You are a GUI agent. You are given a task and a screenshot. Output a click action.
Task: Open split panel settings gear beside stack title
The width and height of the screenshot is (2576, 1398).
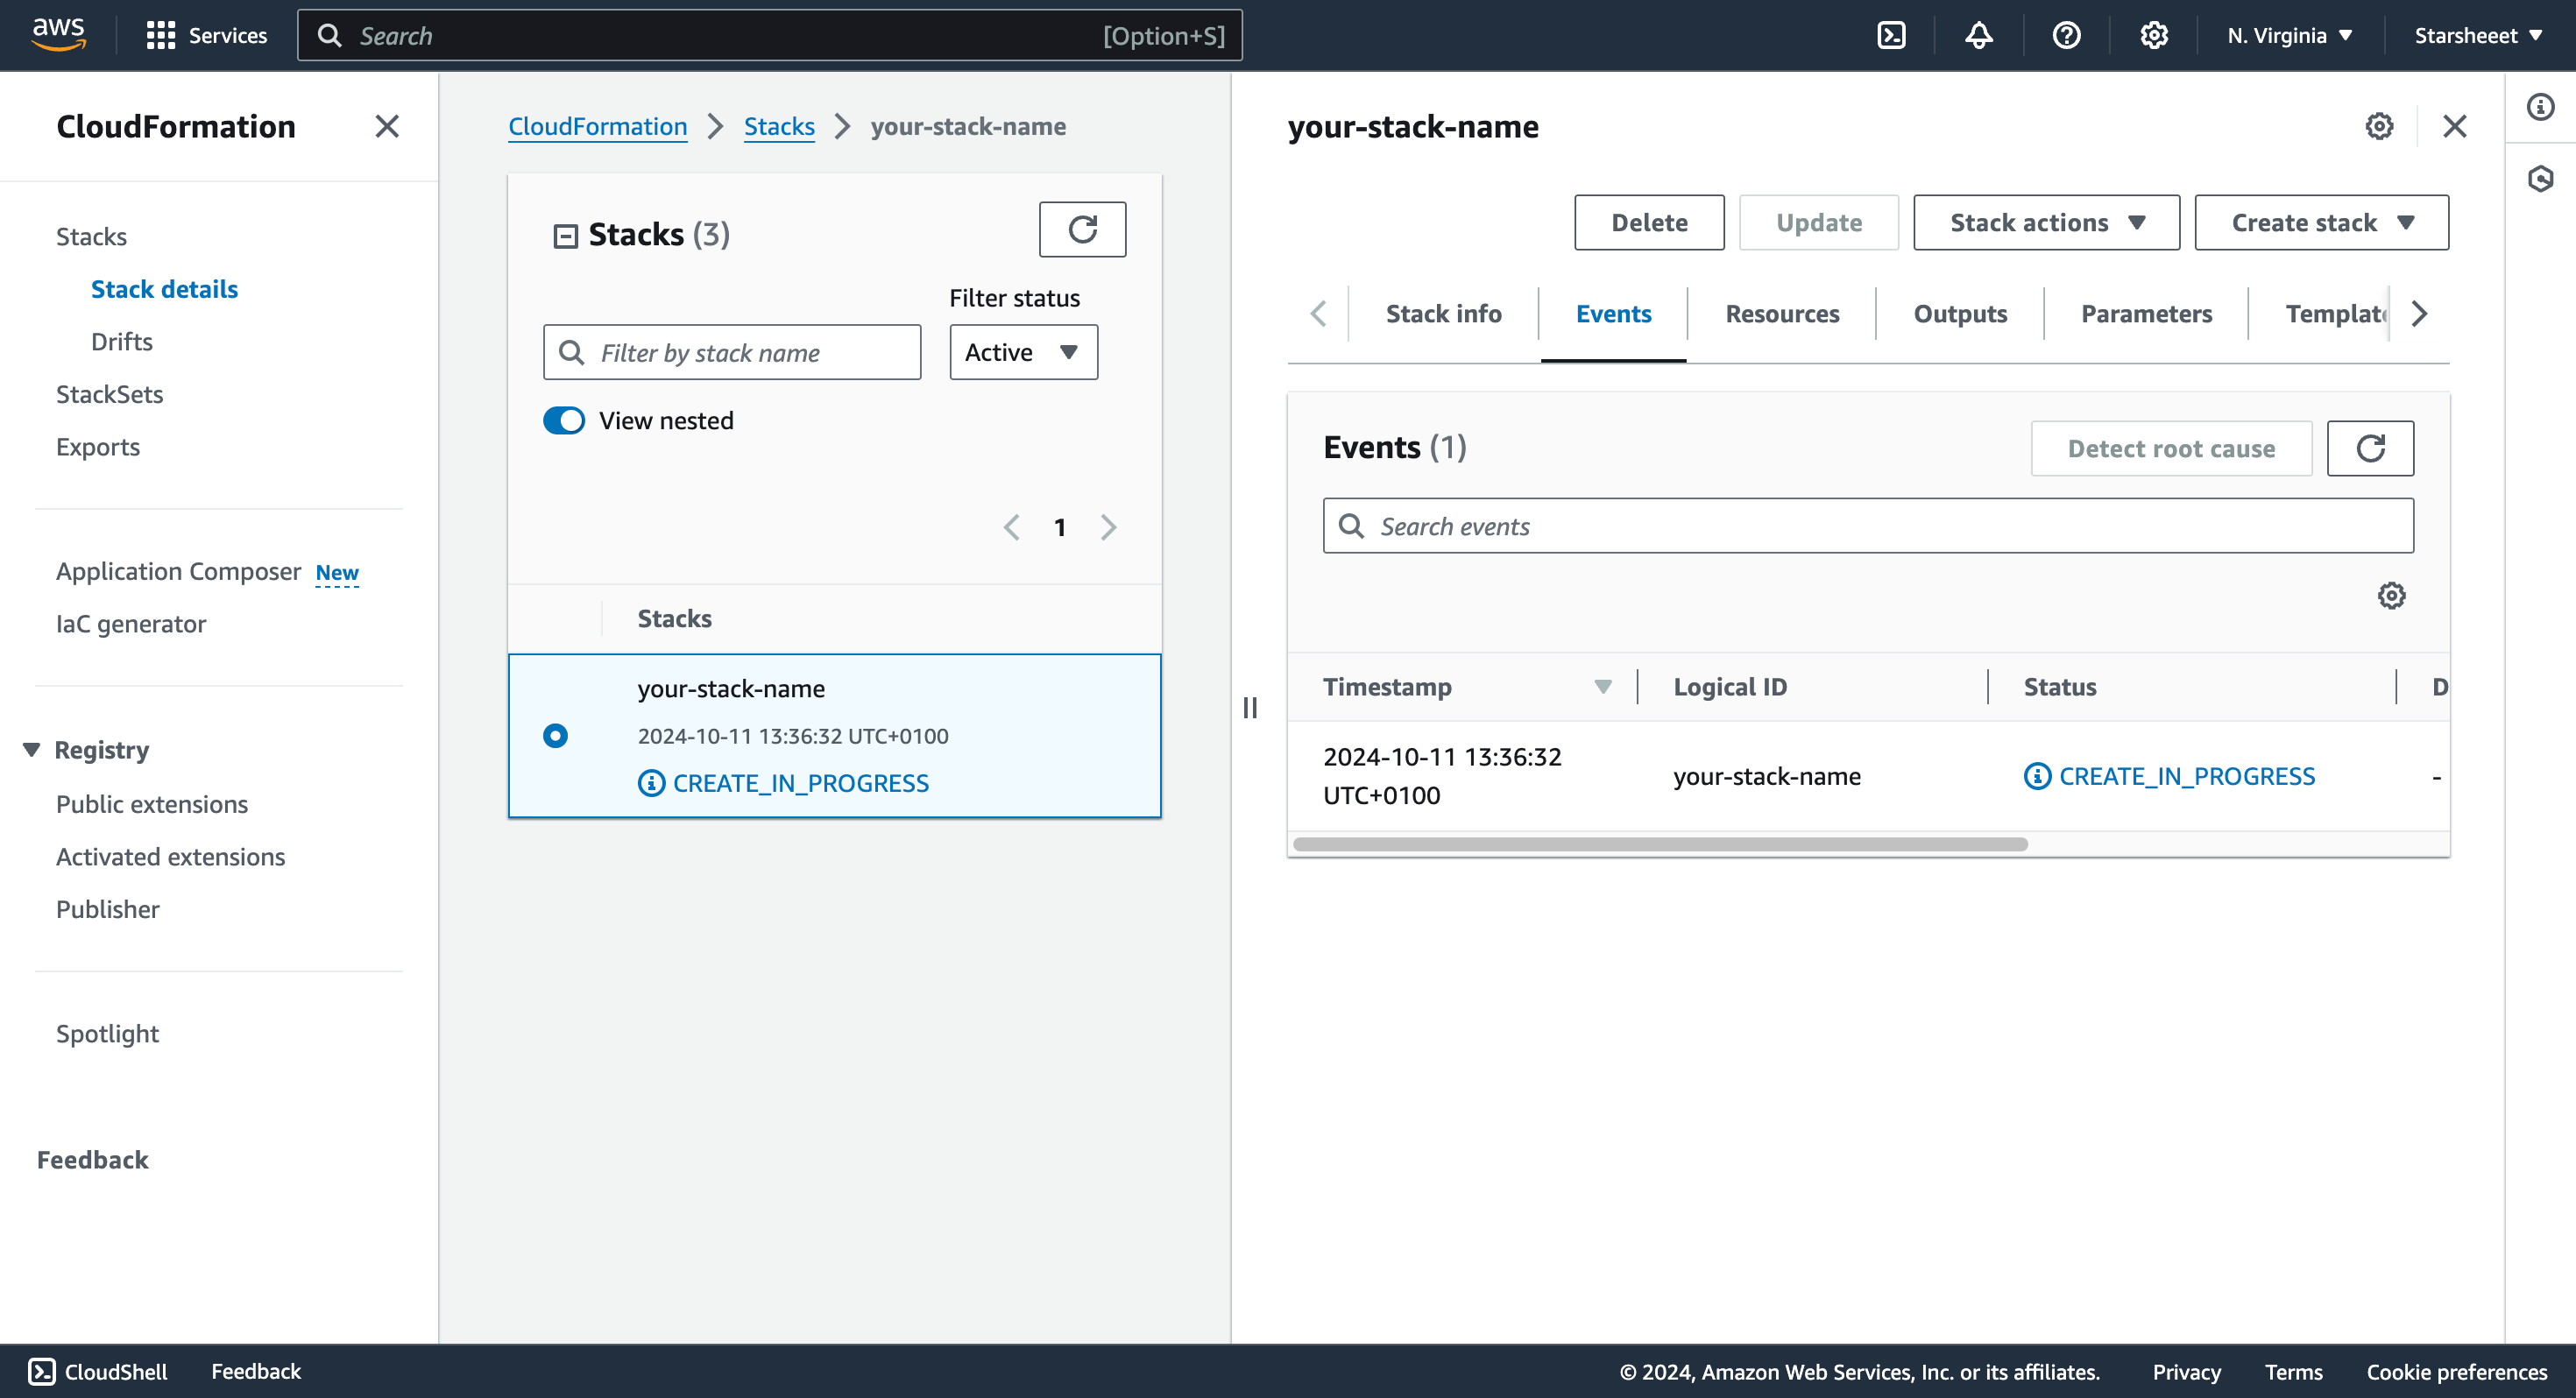pos(2379,126)
